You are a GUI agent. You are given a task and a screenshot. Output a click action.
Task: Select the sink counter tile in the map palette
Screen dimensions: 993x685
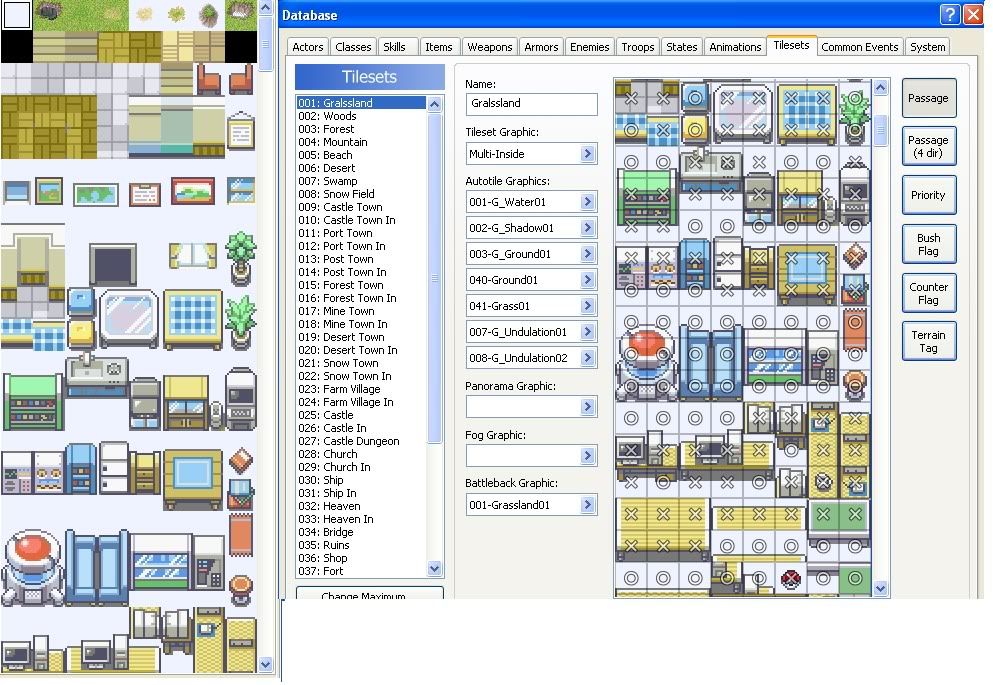(97, 375)
